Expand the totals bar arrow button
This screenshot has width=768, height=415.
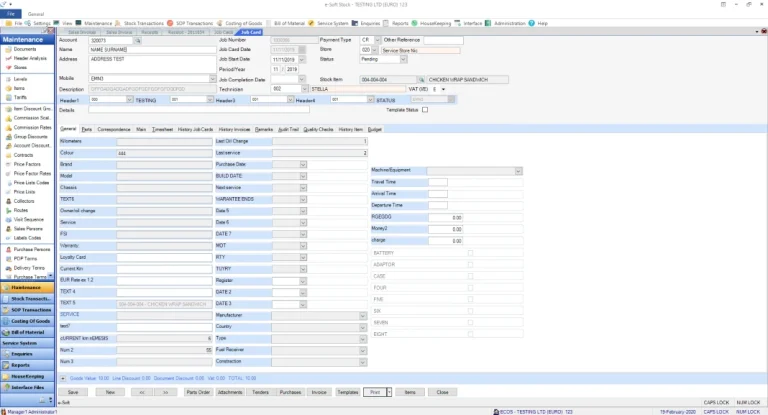tap(63, 378)
